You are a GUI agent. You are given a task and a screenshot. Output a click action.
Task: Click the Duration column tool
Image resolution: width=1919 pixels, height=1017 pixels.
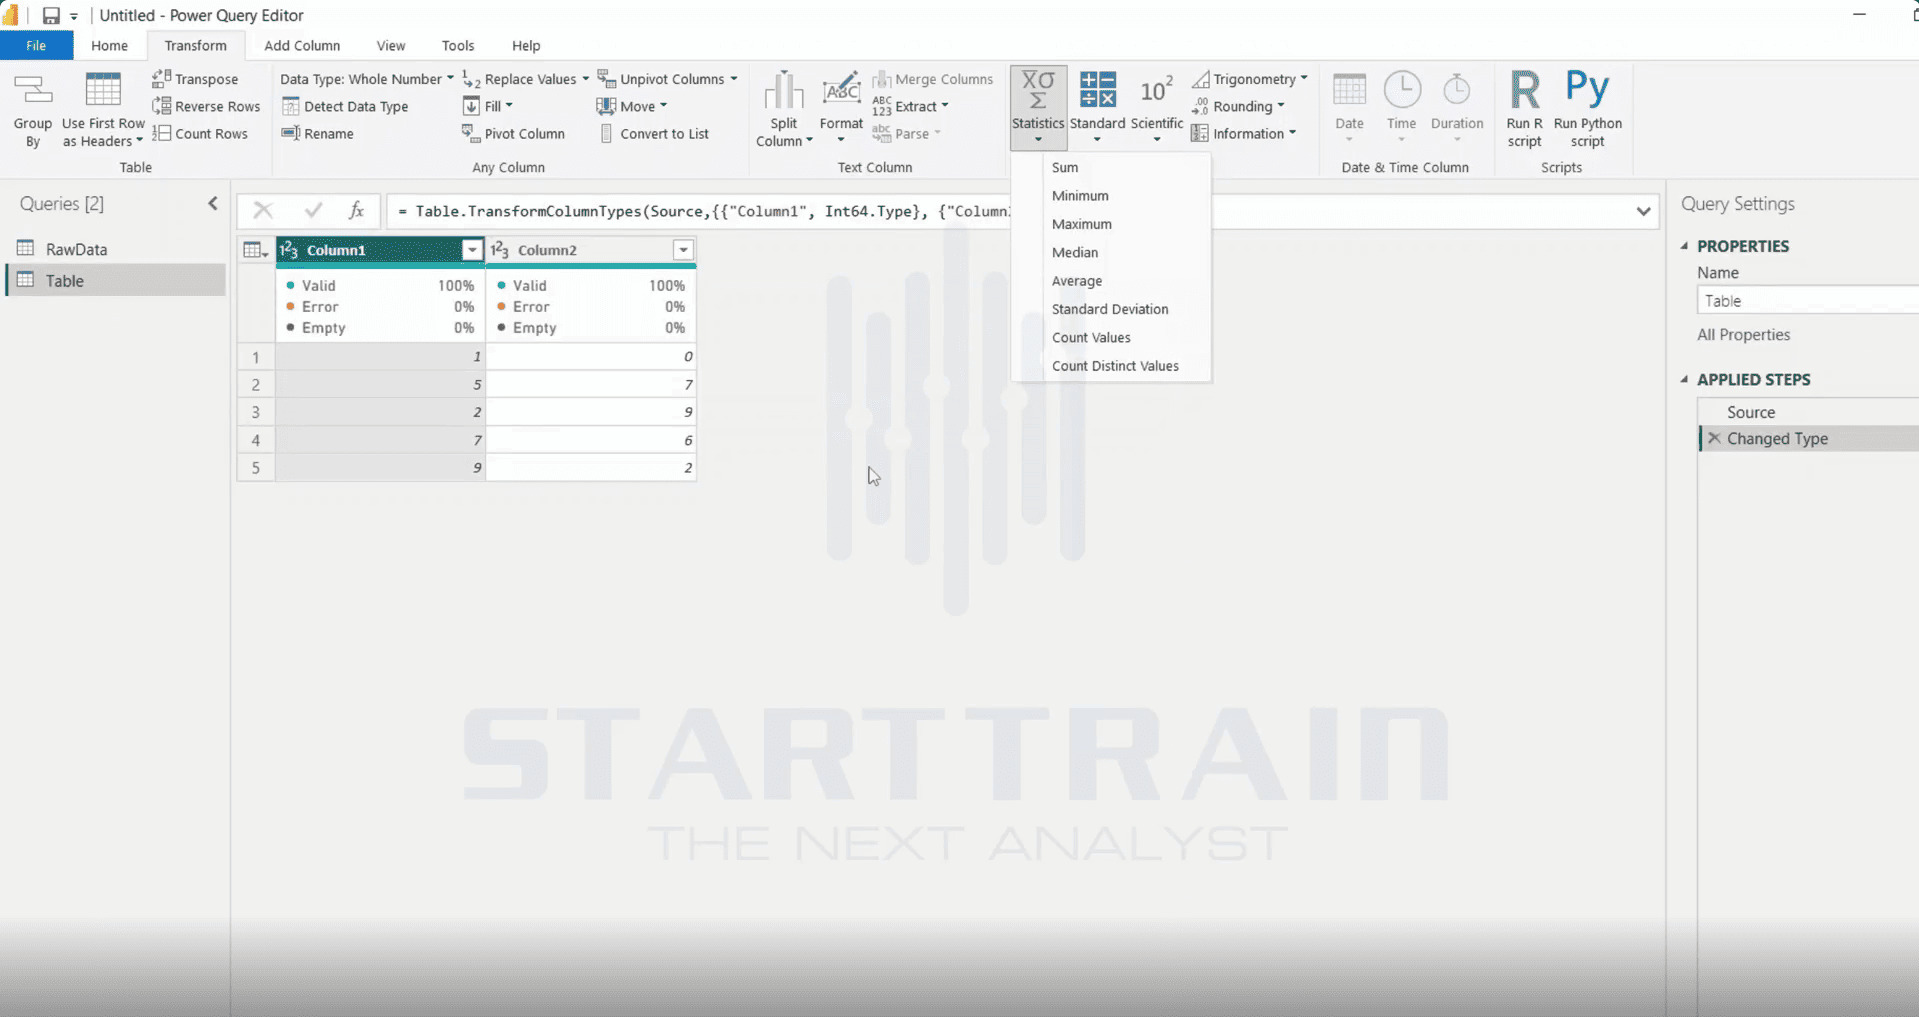point(1457,108)
